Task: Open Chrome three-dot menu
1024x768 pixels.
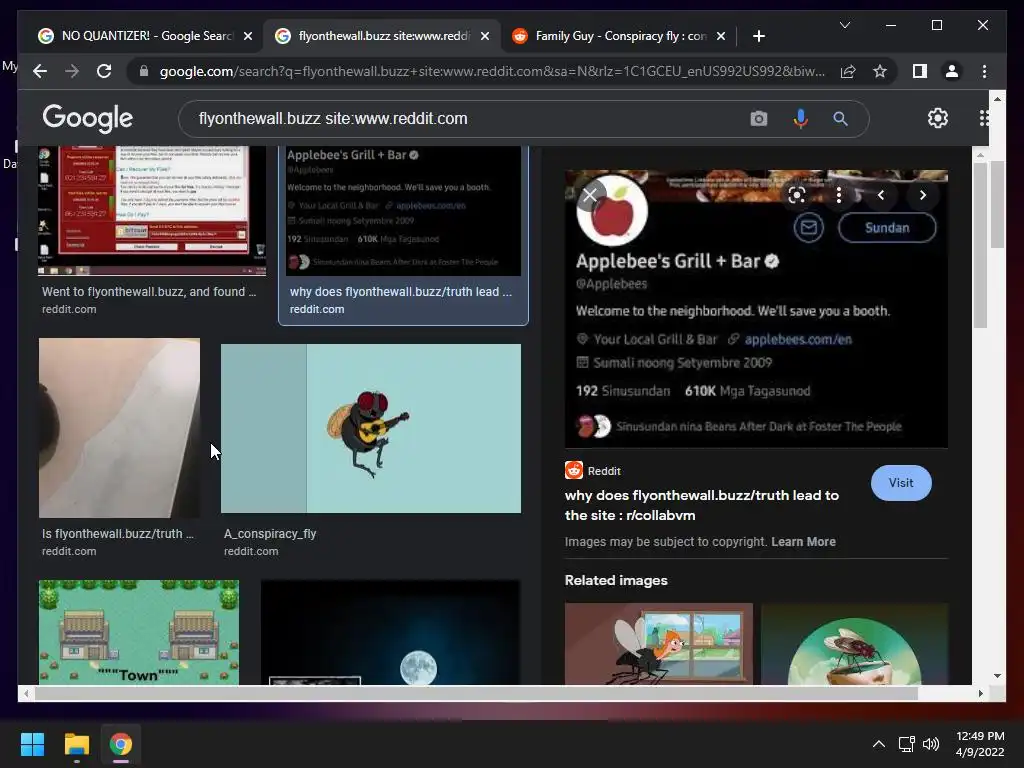Action: click(984, 71)
